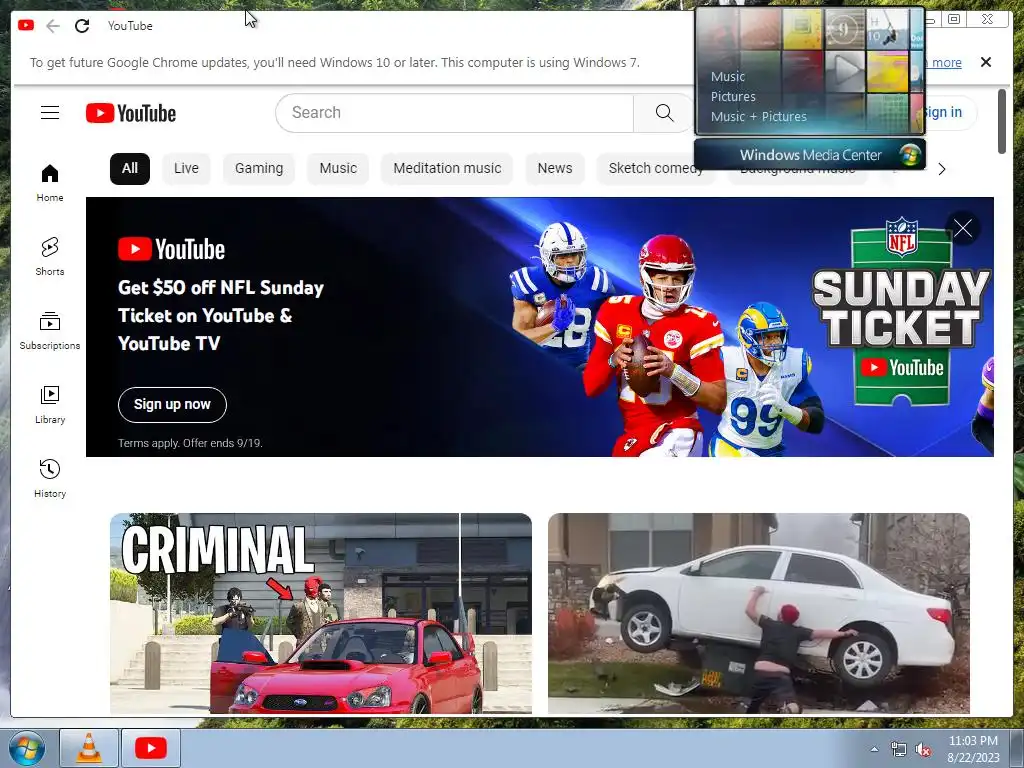Click the NFL Sunday Ticket logo graphic
The width and height of the screenshot is (1024, 768).
click(x=901, y=312)
